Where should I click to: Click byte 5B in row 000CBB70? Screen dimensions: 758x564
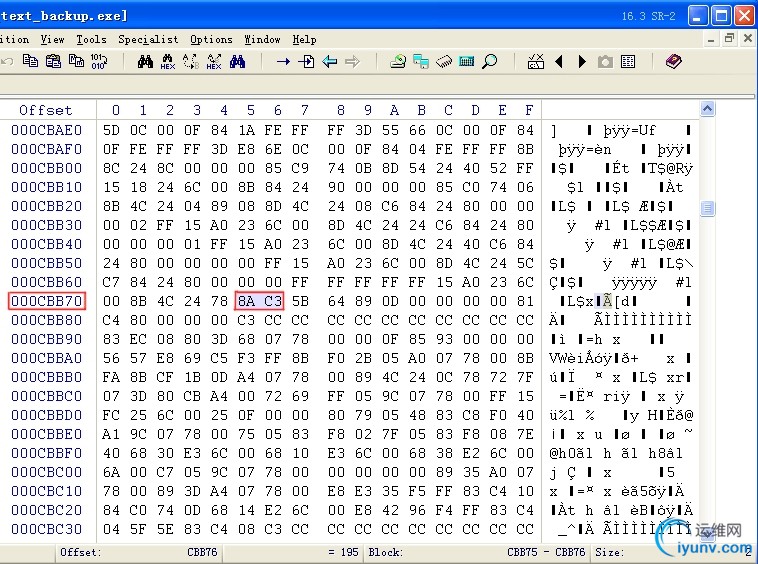(x=300, y=301)
